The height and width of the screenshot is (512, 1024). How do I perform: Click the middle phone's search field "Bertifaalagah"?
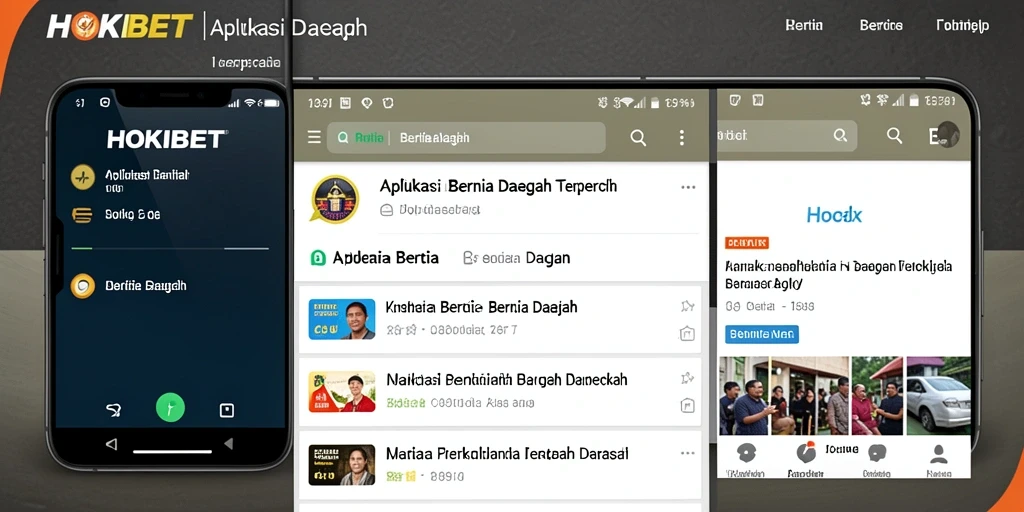[x=466, y=138]
